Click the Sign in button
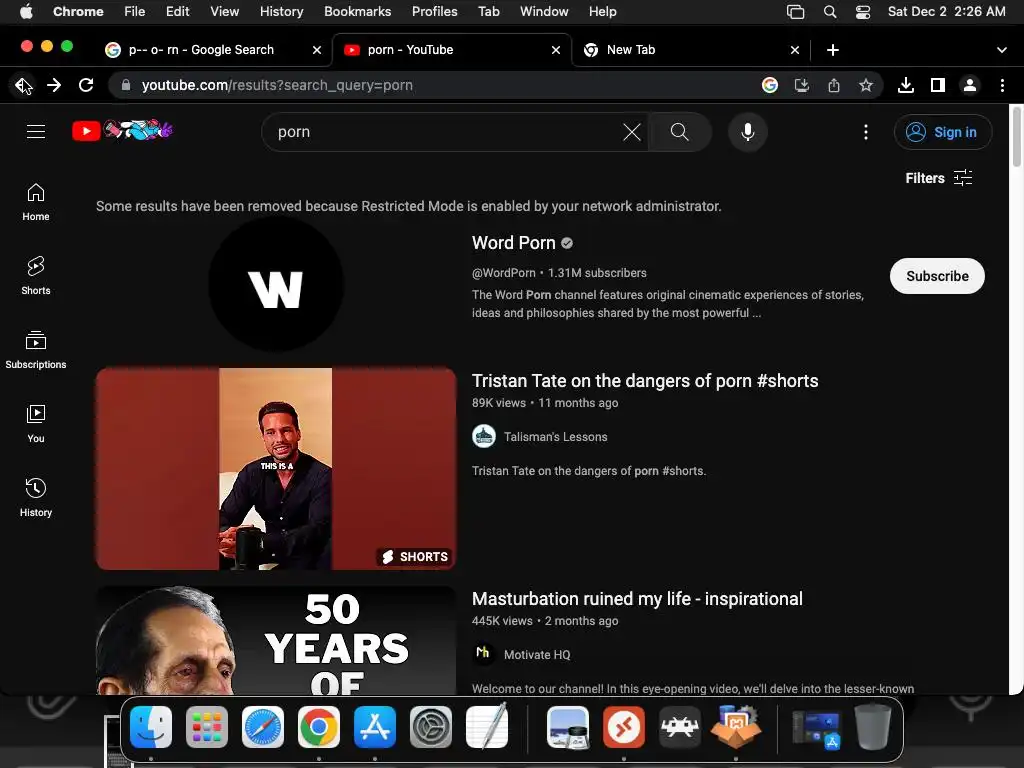 point(942,132)
